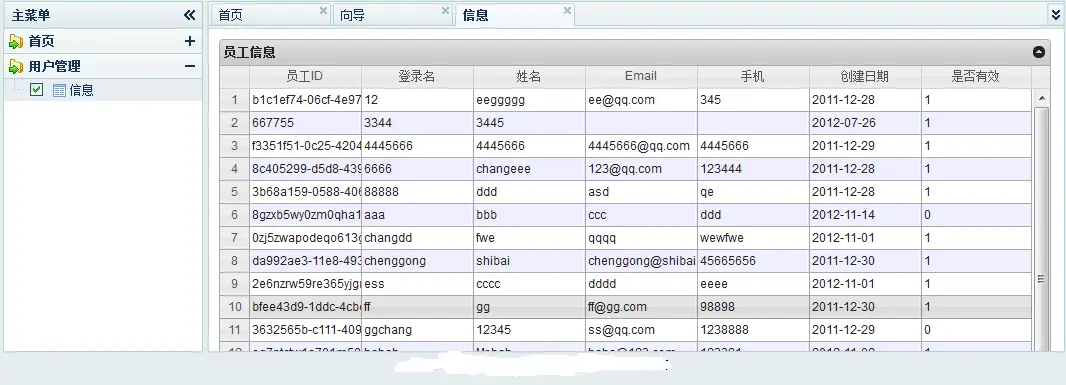Screen dimensions: 1066x385
Task: Click the name cell fwe
Action: (529, 238)
